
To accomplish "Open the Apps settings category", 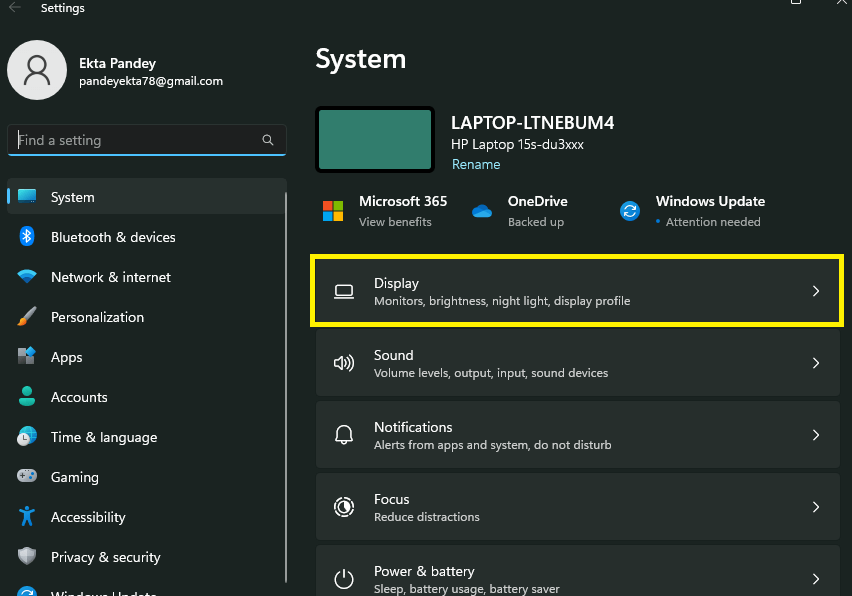I will pos(67,357).
